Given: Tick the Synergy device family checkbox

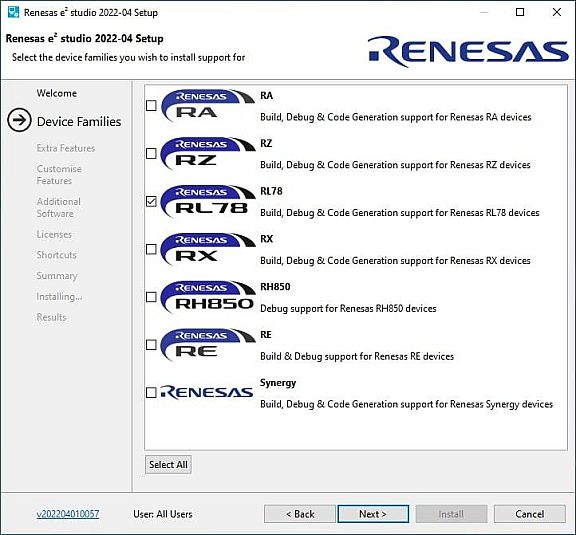Looking at the screenshot, I should (x=151, y=392).
